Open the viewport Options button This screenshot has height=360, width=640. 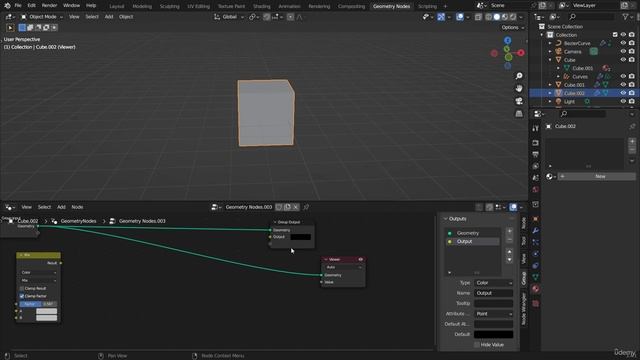[x=512, y=27]
